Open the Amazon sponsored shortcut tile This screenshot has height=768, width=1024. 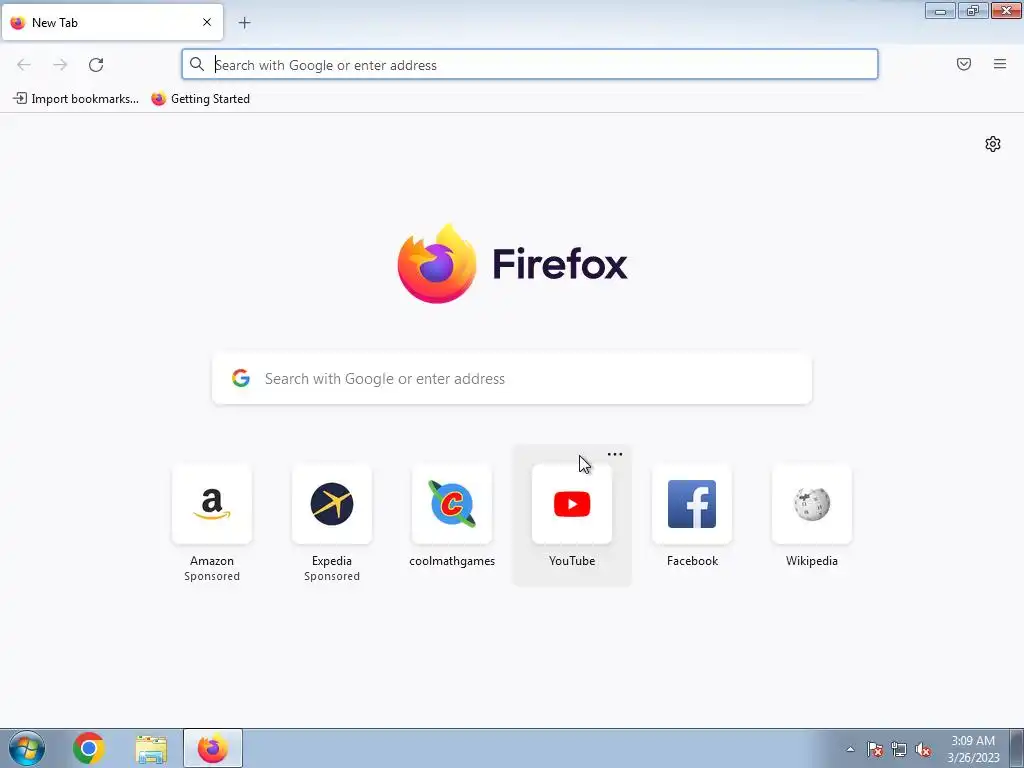click(212, 504)
